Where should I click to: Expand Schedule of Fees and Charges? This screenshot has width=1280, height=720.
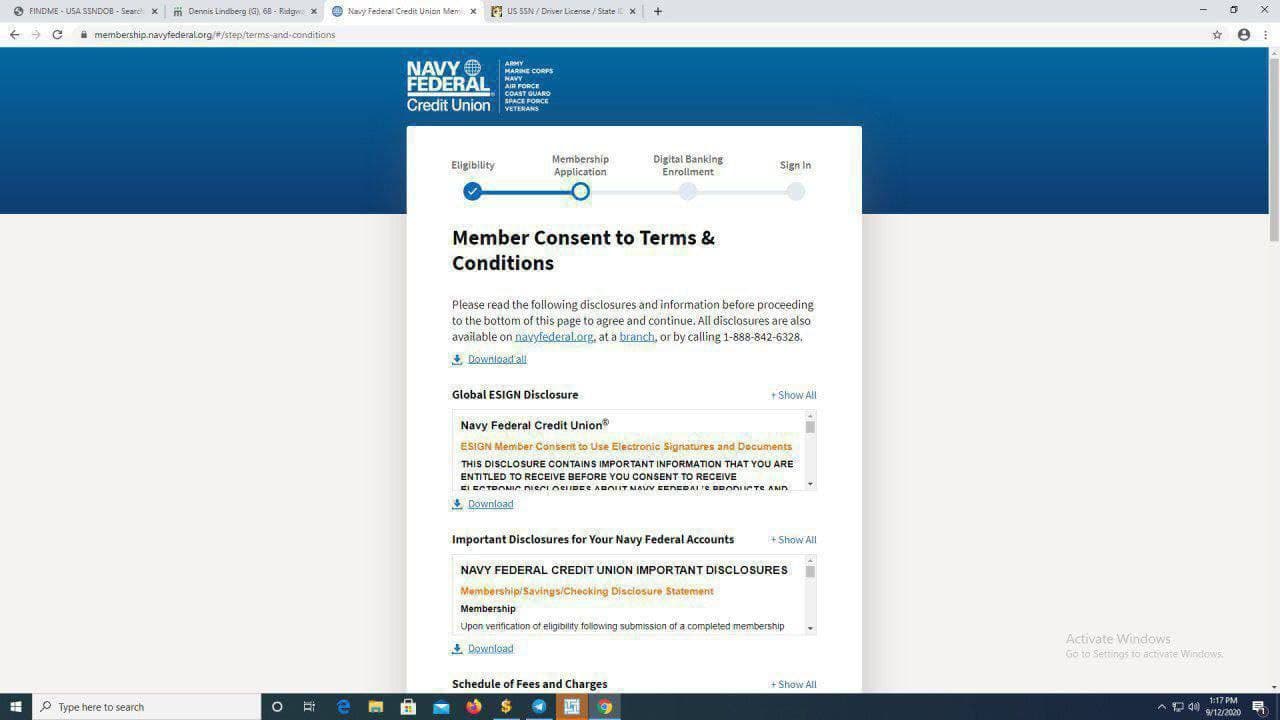tap(793, 685)
